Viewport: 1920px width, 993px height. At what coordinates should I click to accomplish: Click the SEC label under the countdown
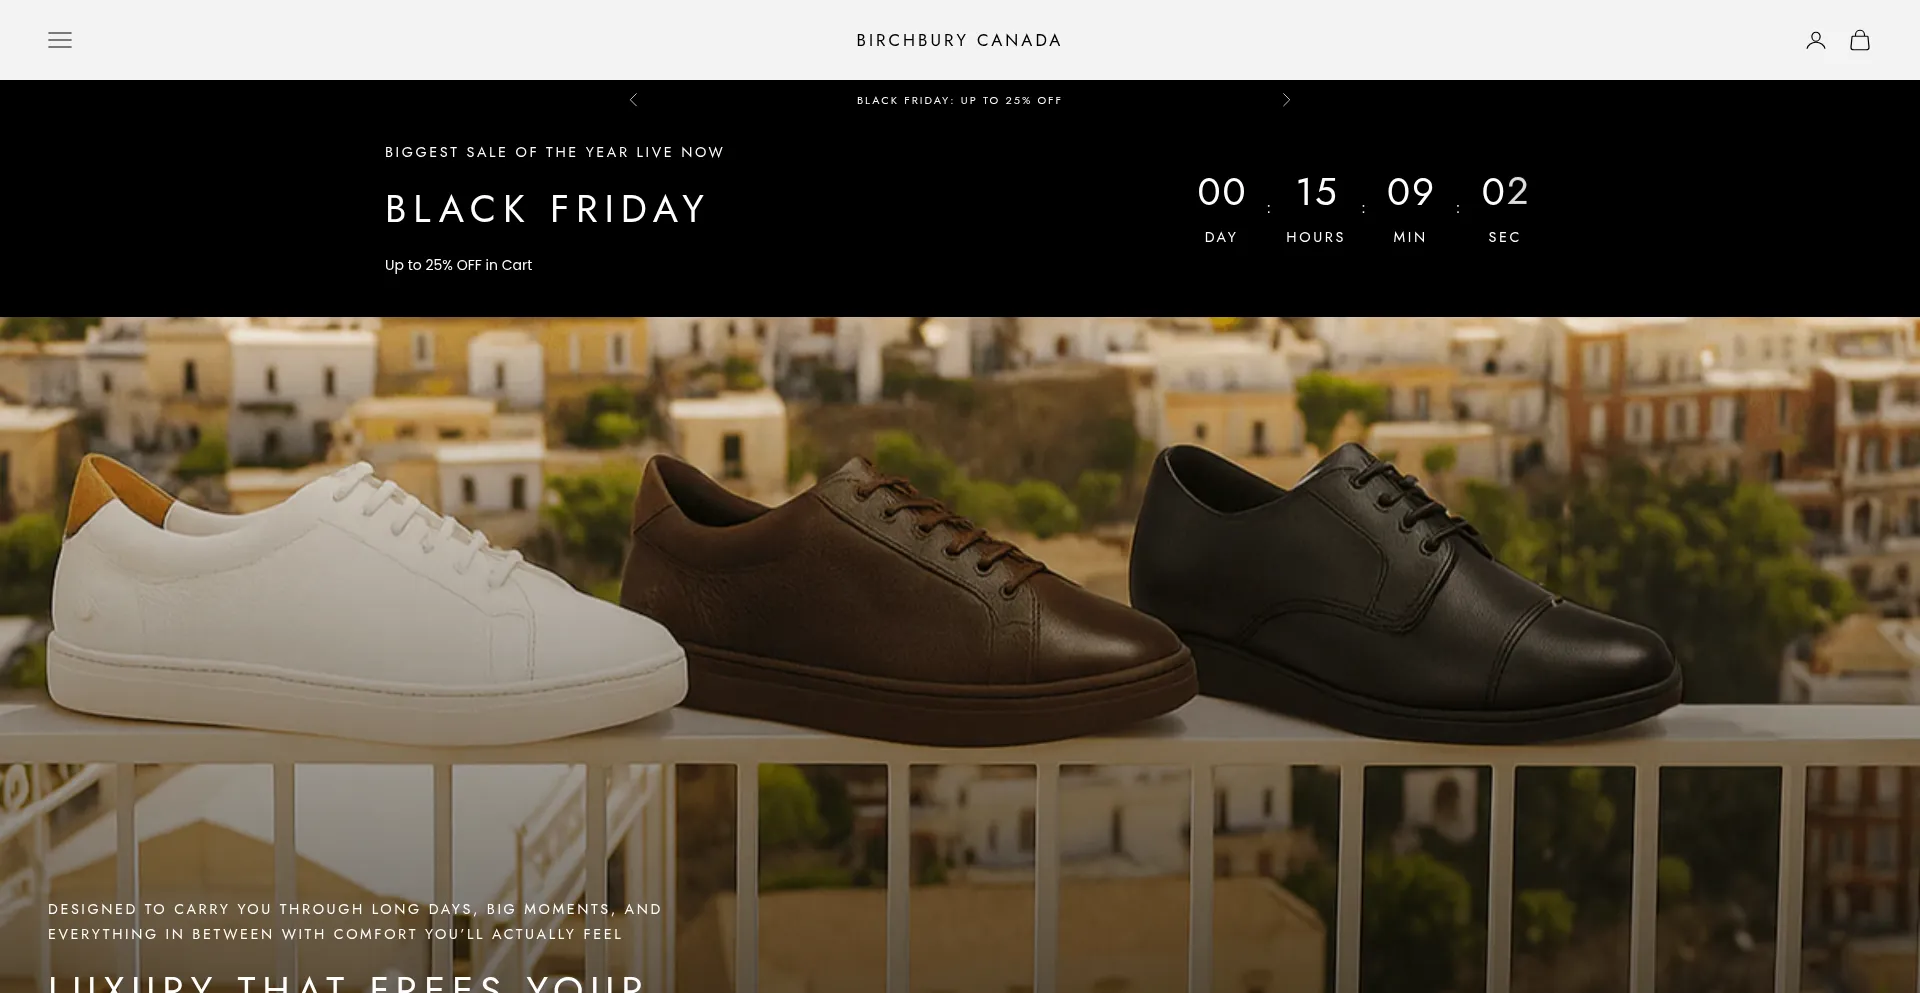point(1504,237)
